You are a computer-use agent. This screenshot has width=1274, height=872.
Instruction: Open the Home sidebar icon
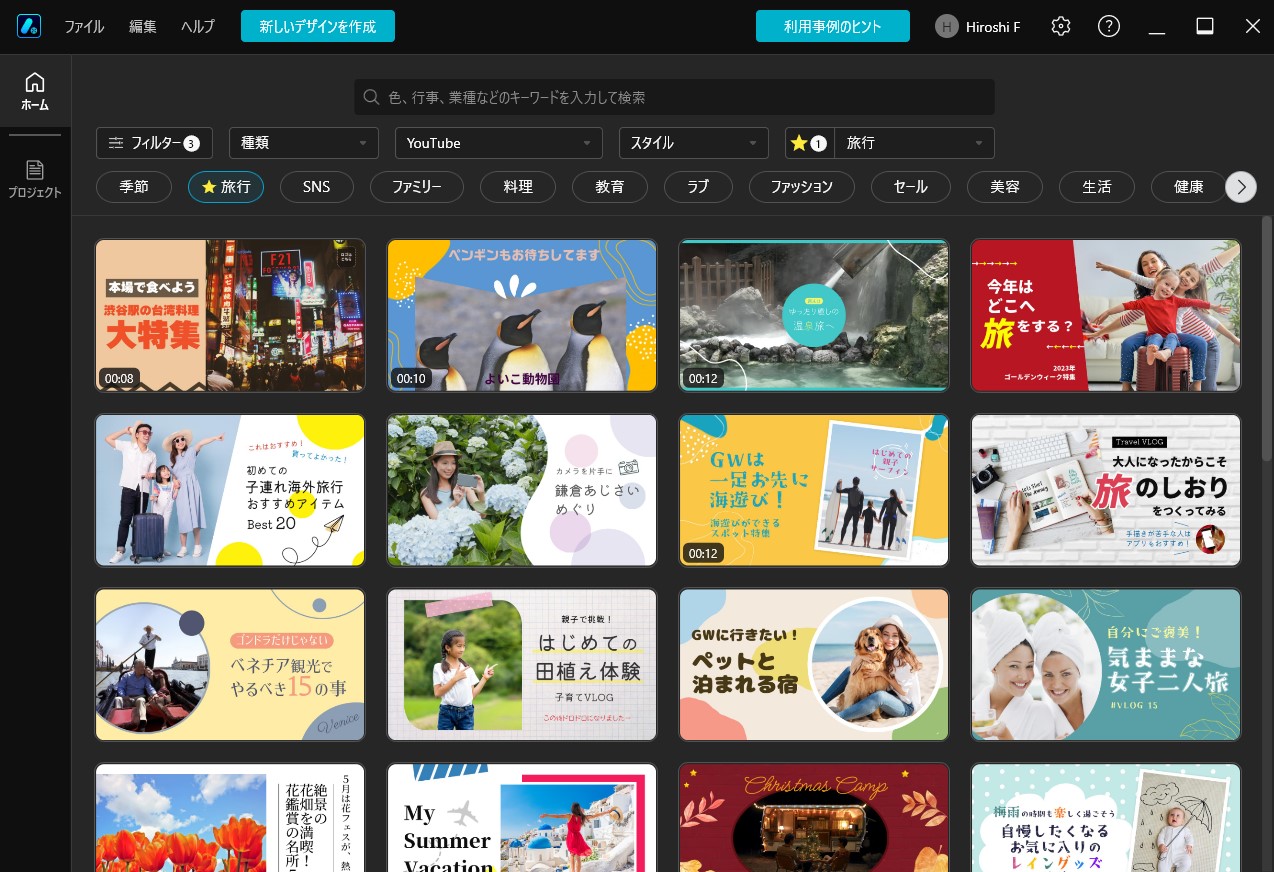click(35, 91)
